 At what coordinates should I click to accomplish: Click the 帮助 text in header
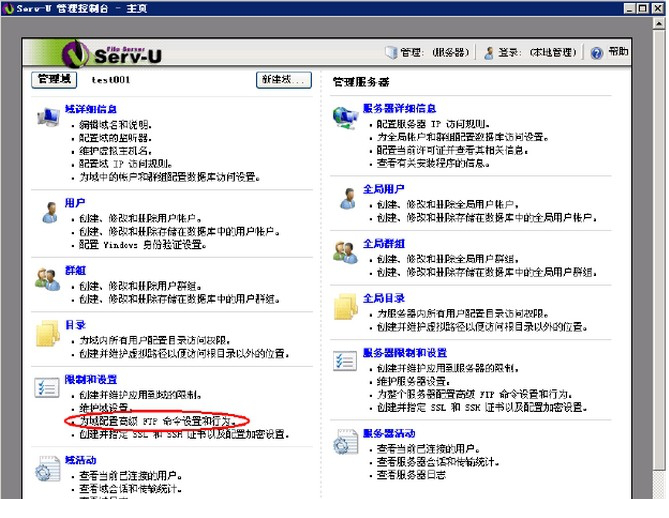click(x=618, y=52)
